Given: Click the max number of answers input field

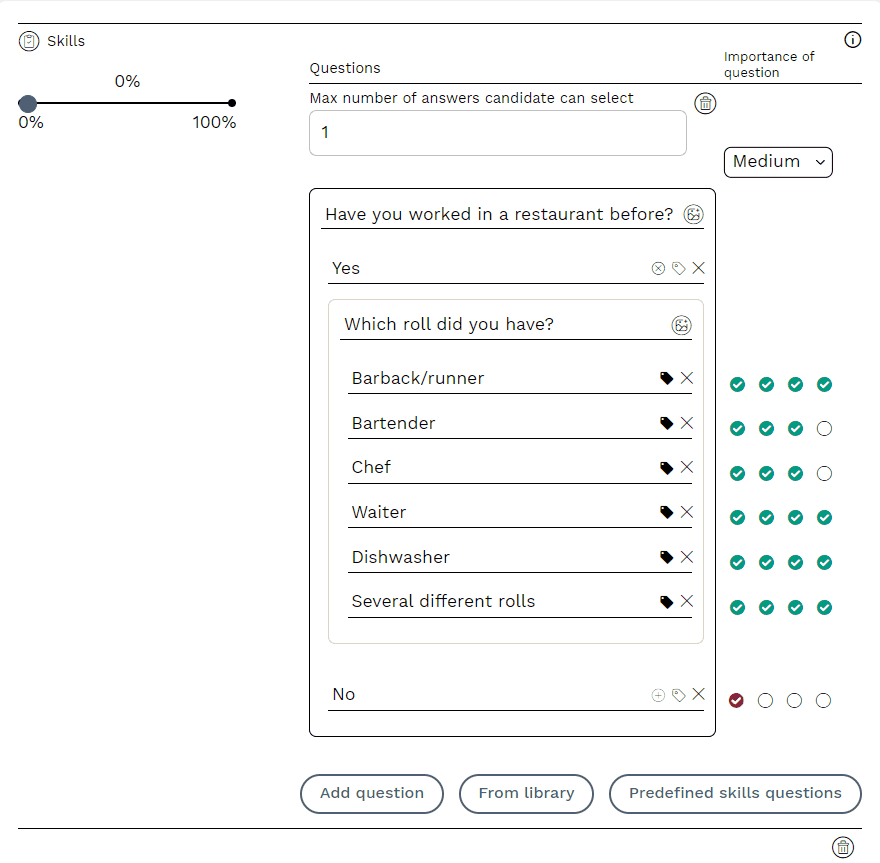Looking at the screenshot, I should [497, 133].
